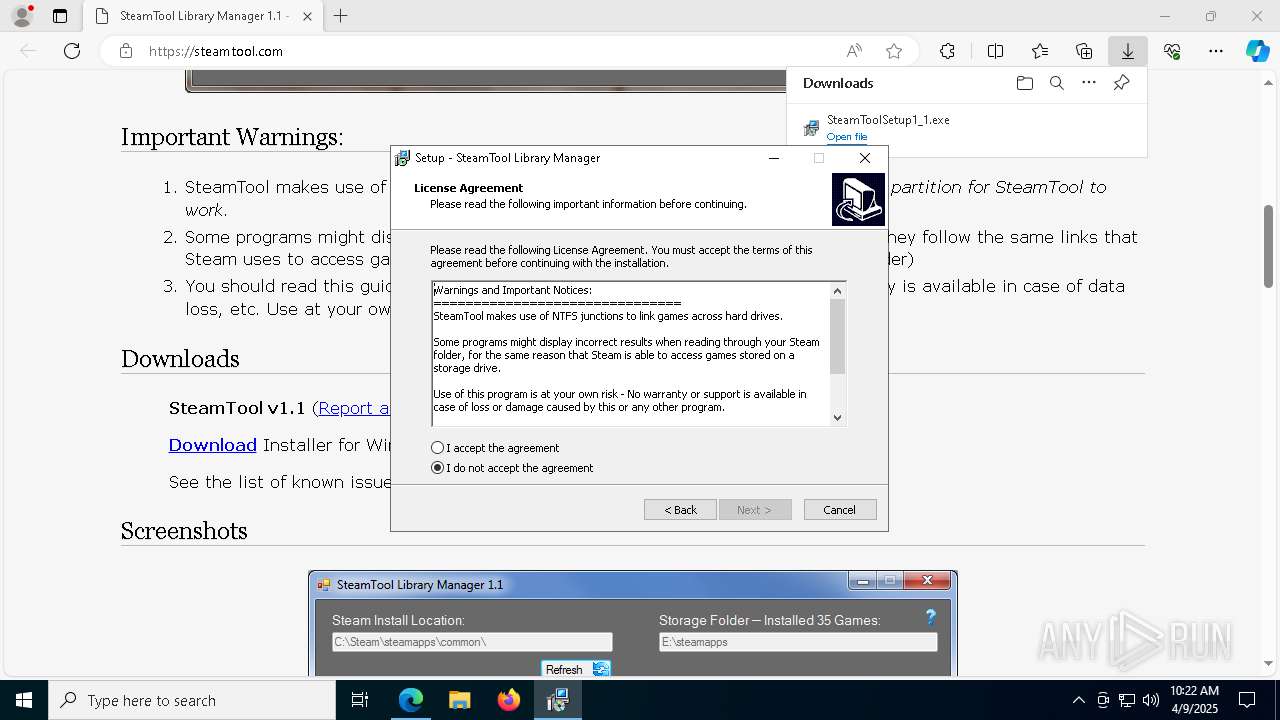
Task: Open a new browser tab
Action: pos(340,16)
